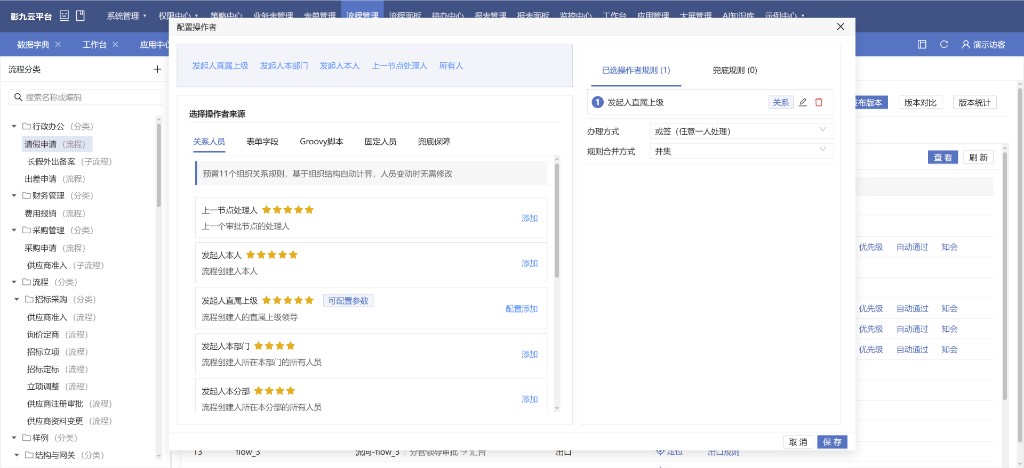
Task: Click the 版本统计 button behind dialog
Action: click(x=974, y=102)
